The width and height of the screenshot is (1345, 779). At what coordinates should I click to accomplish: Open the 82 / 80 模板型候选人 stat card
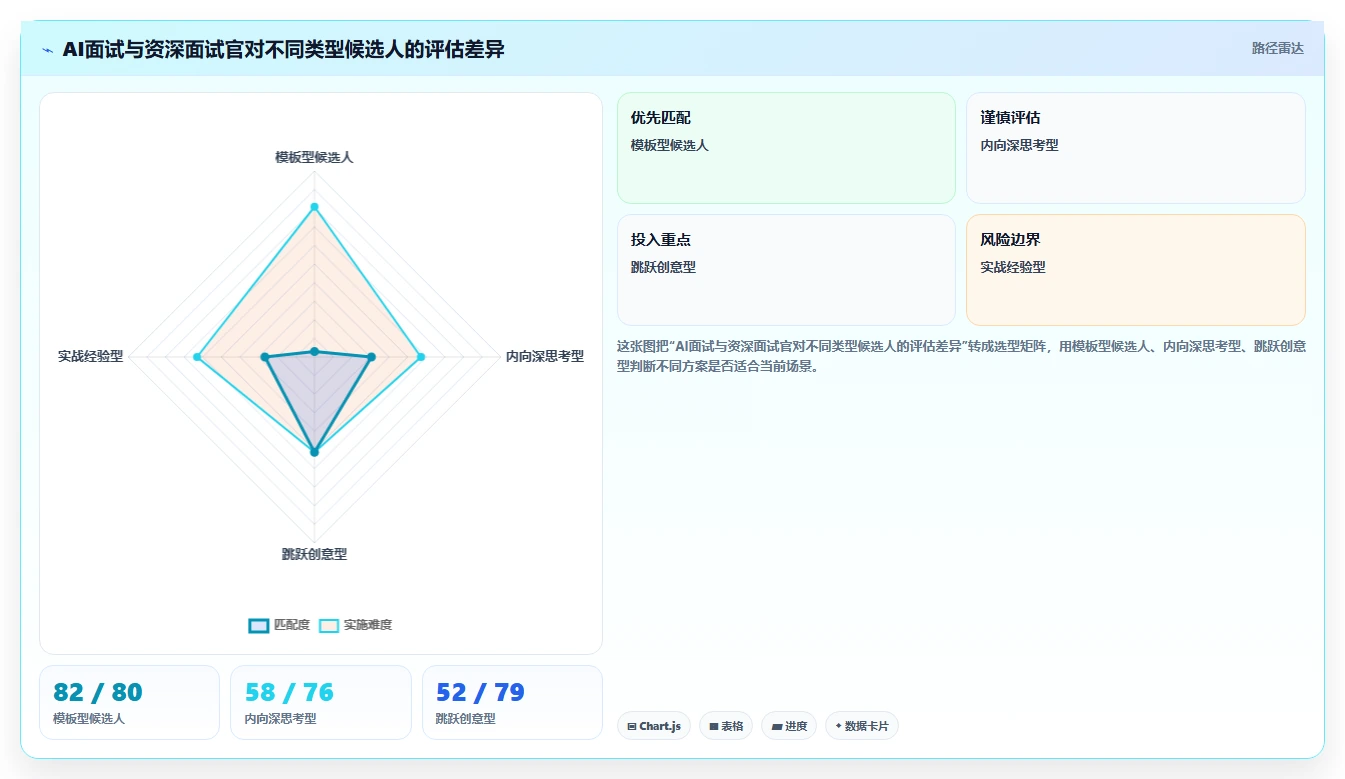click(129, 702)
